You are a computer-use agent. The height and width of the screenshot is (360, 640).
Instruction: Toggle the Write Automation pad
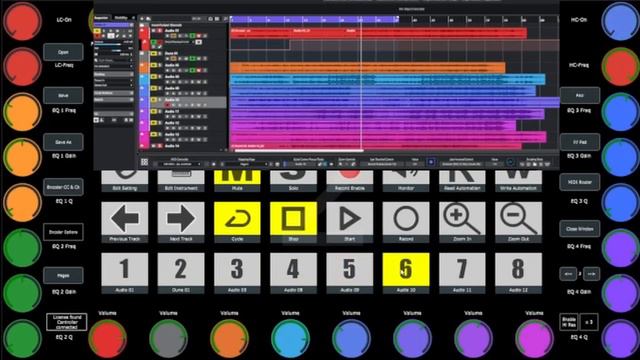pos(518,181)
